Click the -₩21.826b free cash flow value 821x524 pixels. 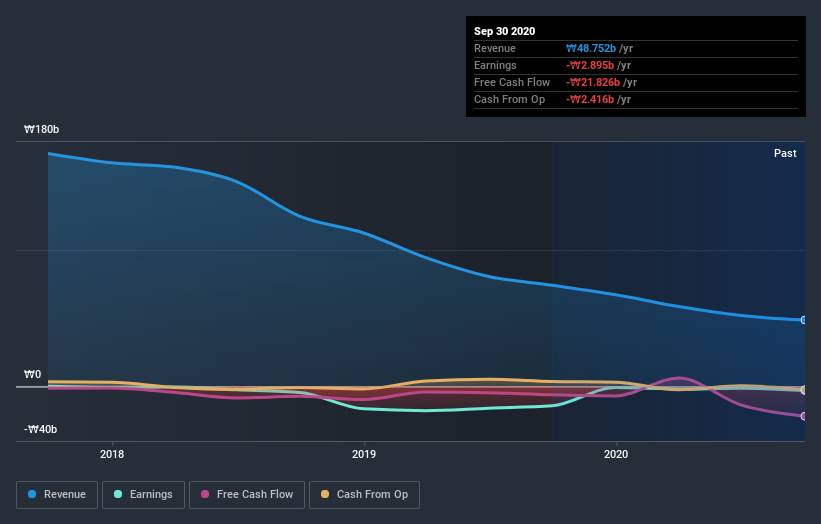point(593,82)
